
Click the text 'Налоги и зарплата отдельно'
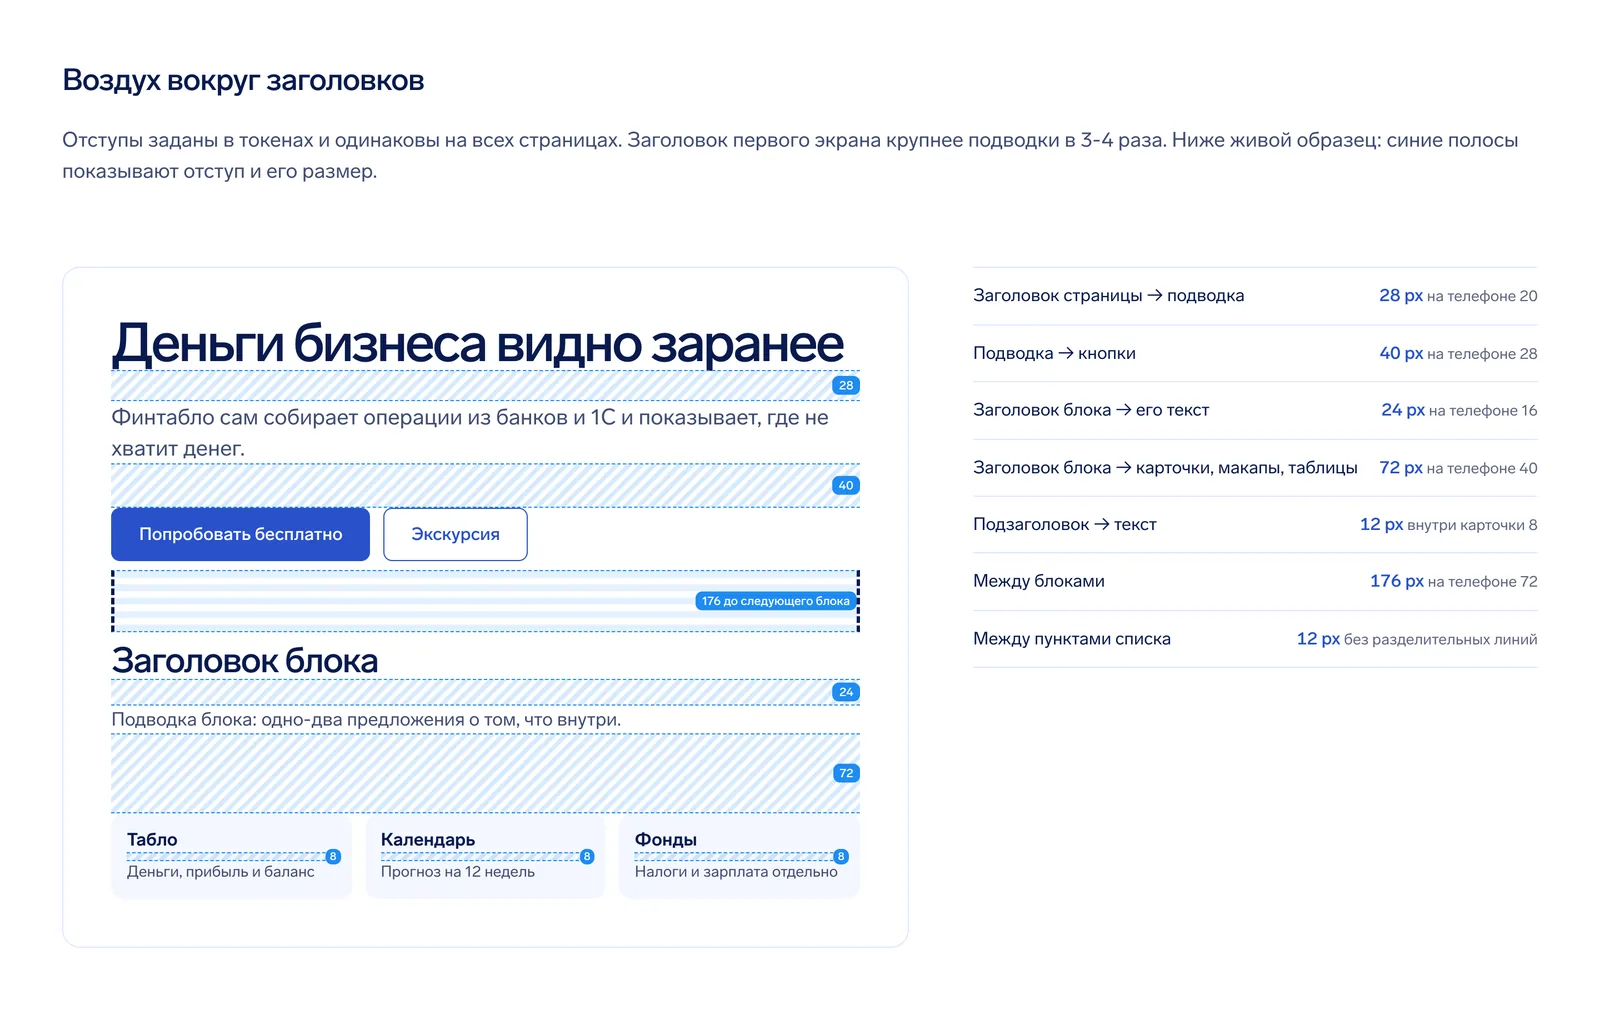pyautogui.click(x=736, y=872)
